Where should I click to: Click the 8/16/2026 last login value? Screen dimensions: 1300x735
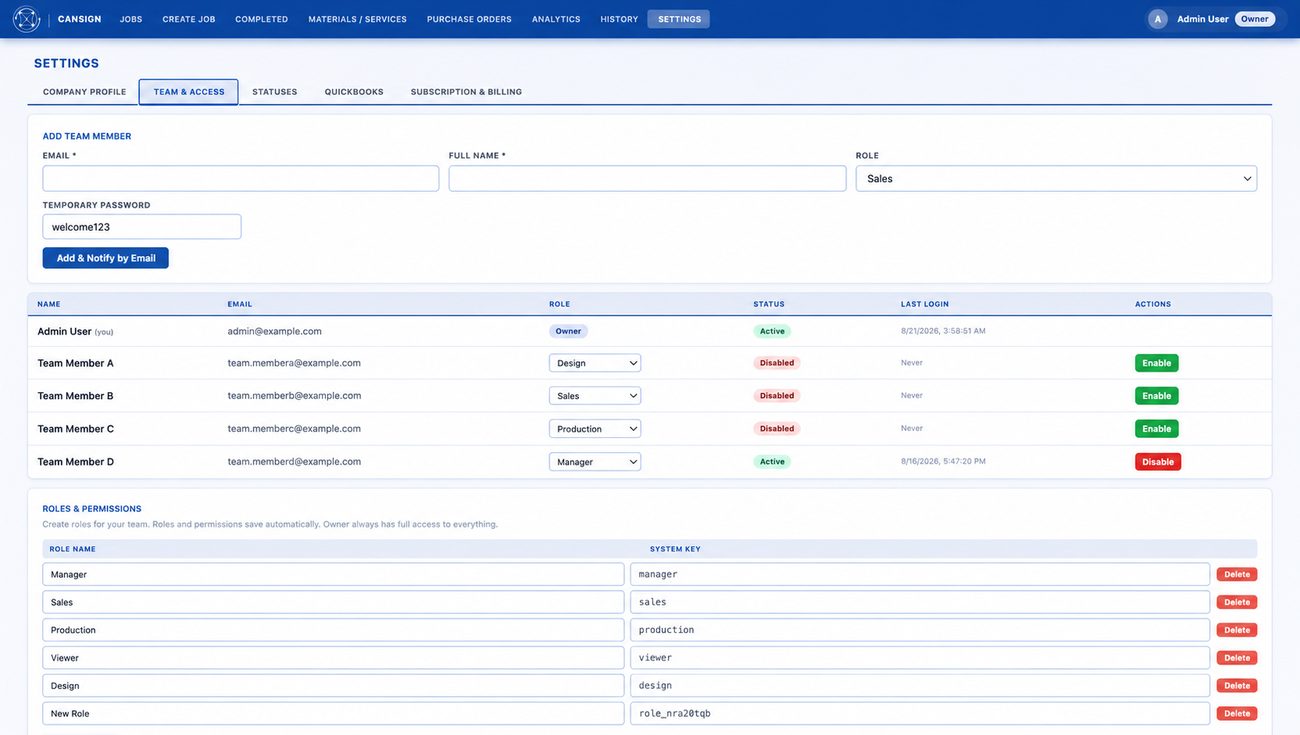point(943,462)
